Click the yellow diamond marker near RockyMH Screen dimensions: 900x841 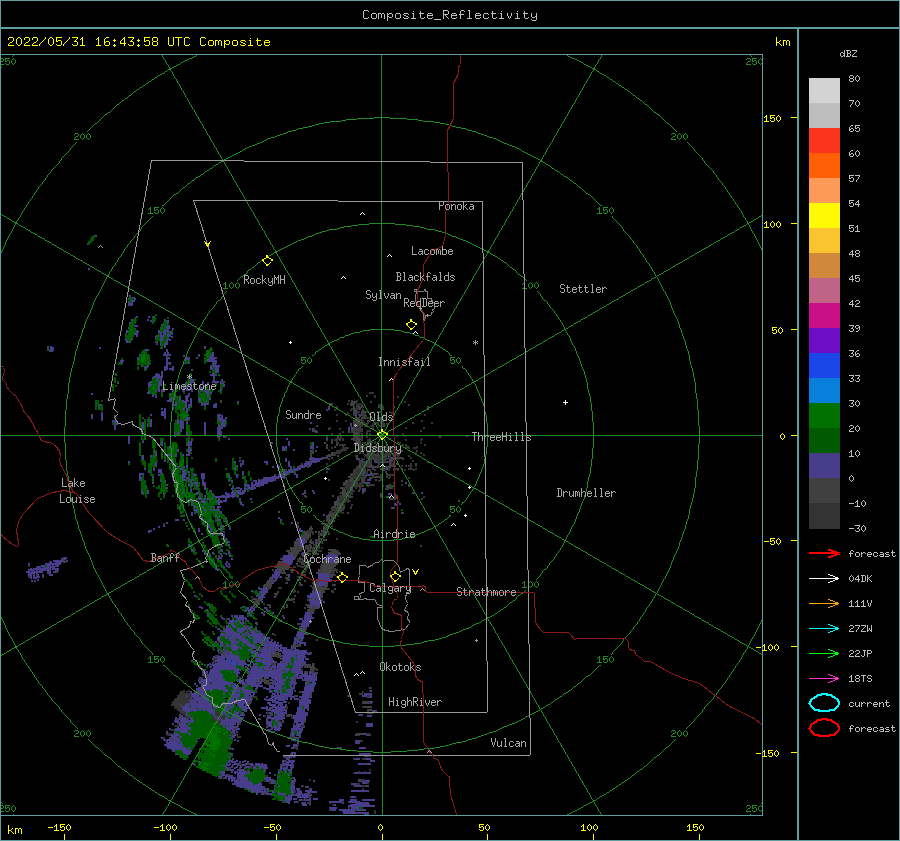(x=267, y=261)
